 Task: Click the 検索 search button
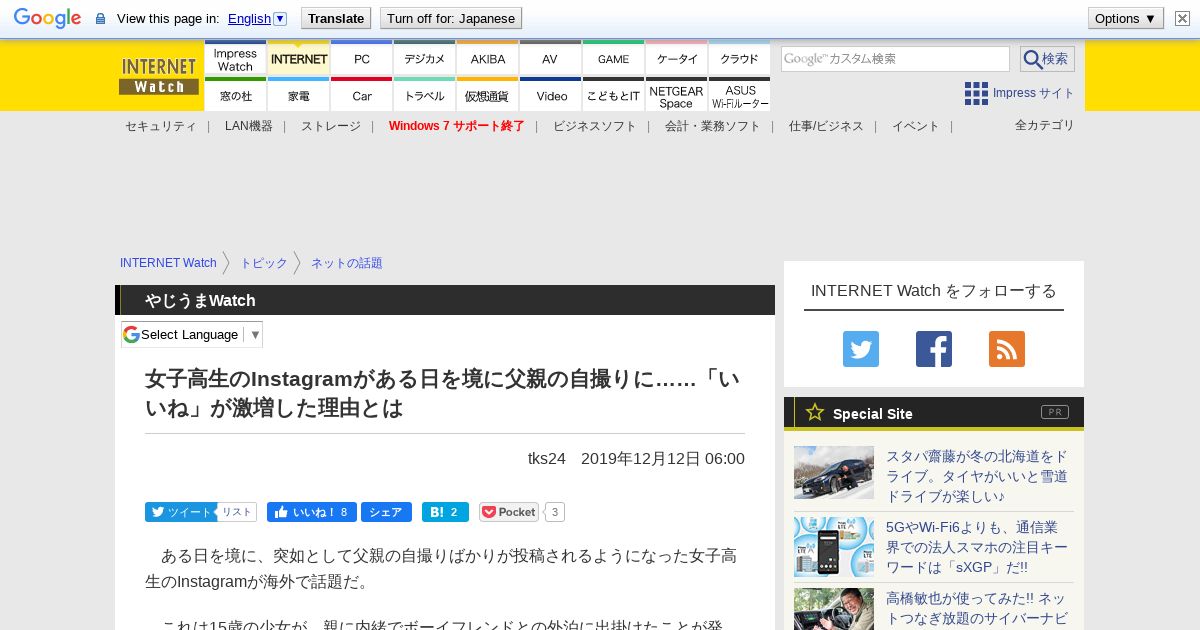click(x=1047, y=59)
